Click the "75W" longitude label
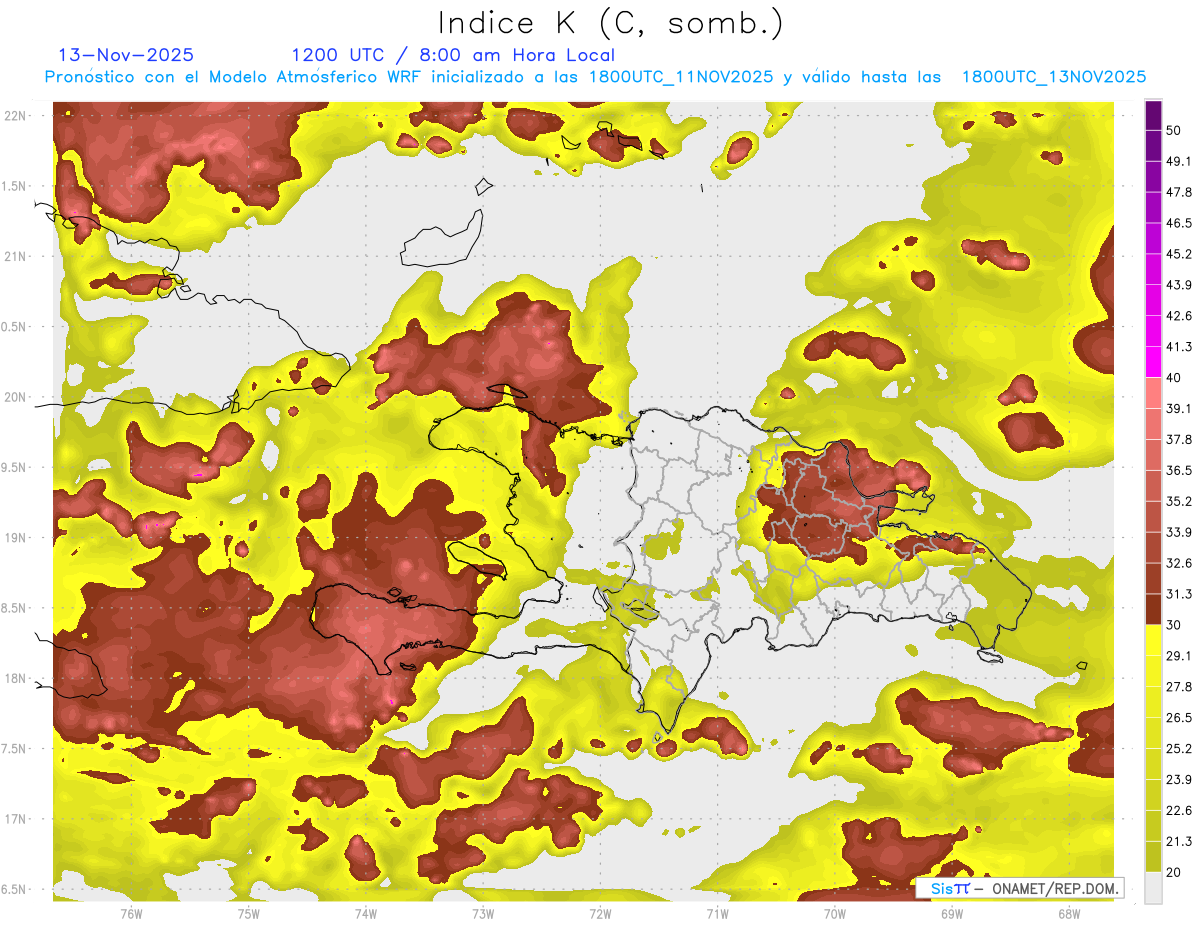The width and height of the screenshot is (1200, 927). (x=248, y=913)
